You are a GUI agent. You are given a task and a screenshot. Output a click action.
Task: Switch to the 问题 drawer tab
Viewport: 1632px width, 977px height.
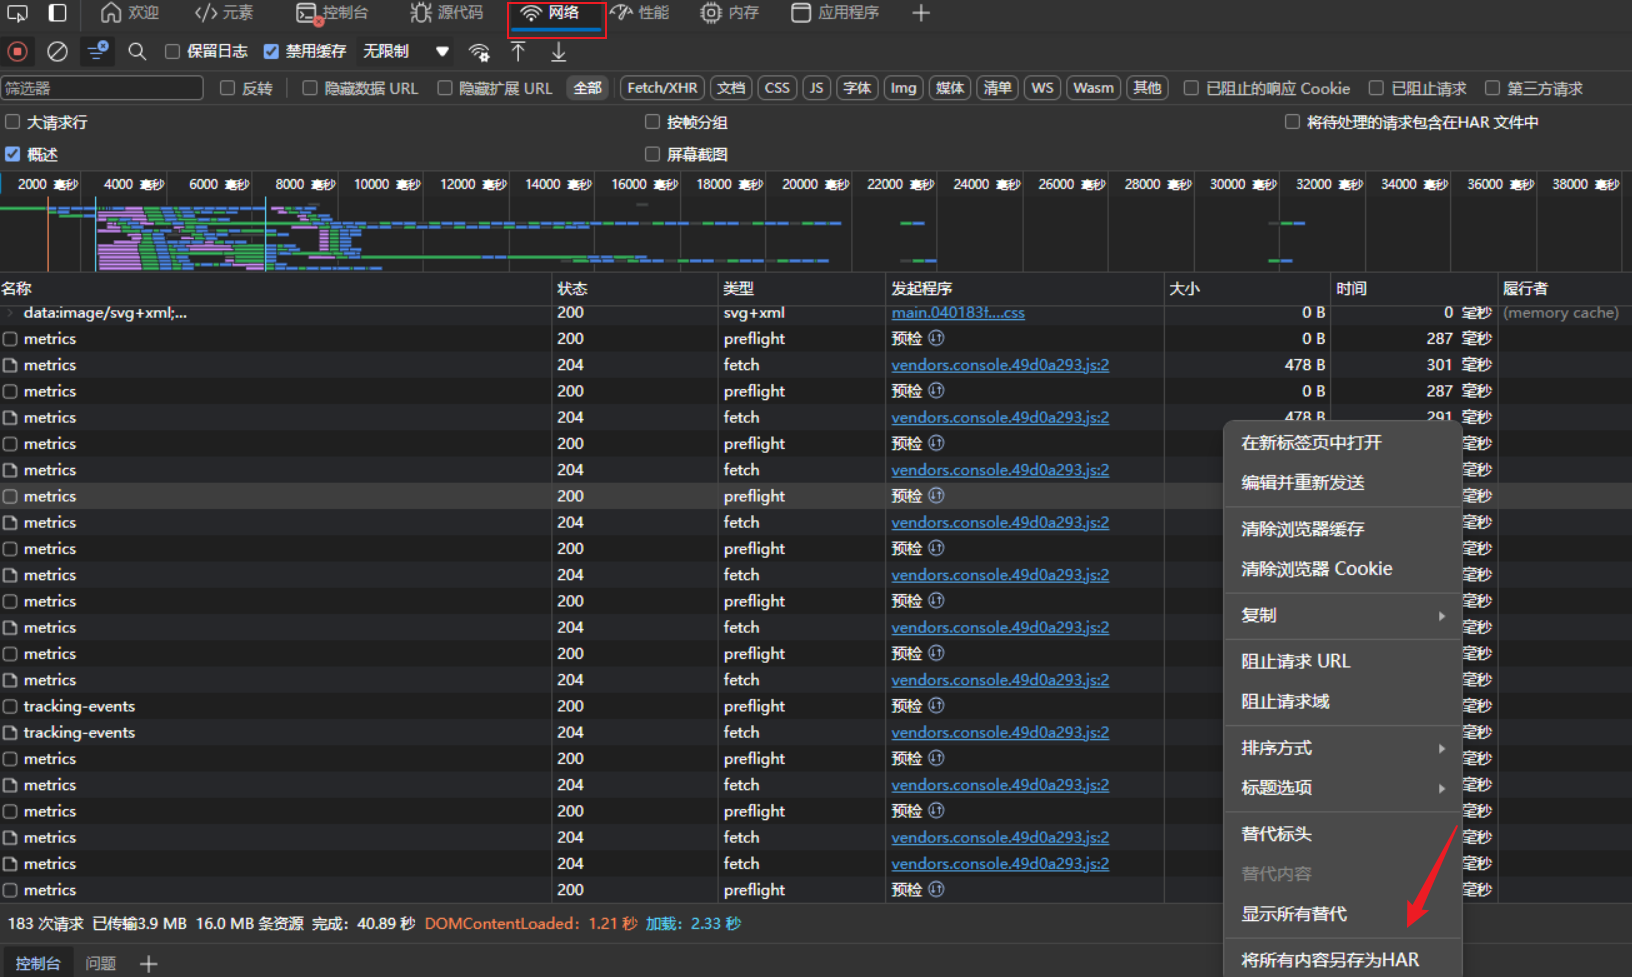pos(101,964)
